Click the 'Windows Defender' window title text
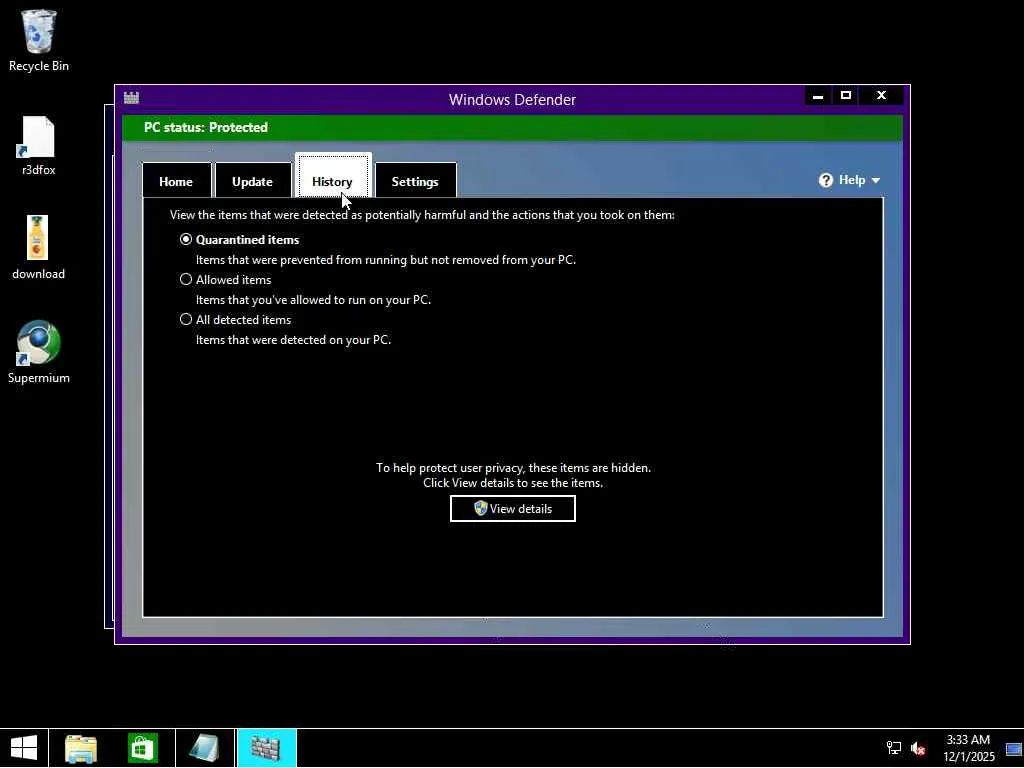Viewport: 1024px width, 768px height. click(x=512, y=100)
